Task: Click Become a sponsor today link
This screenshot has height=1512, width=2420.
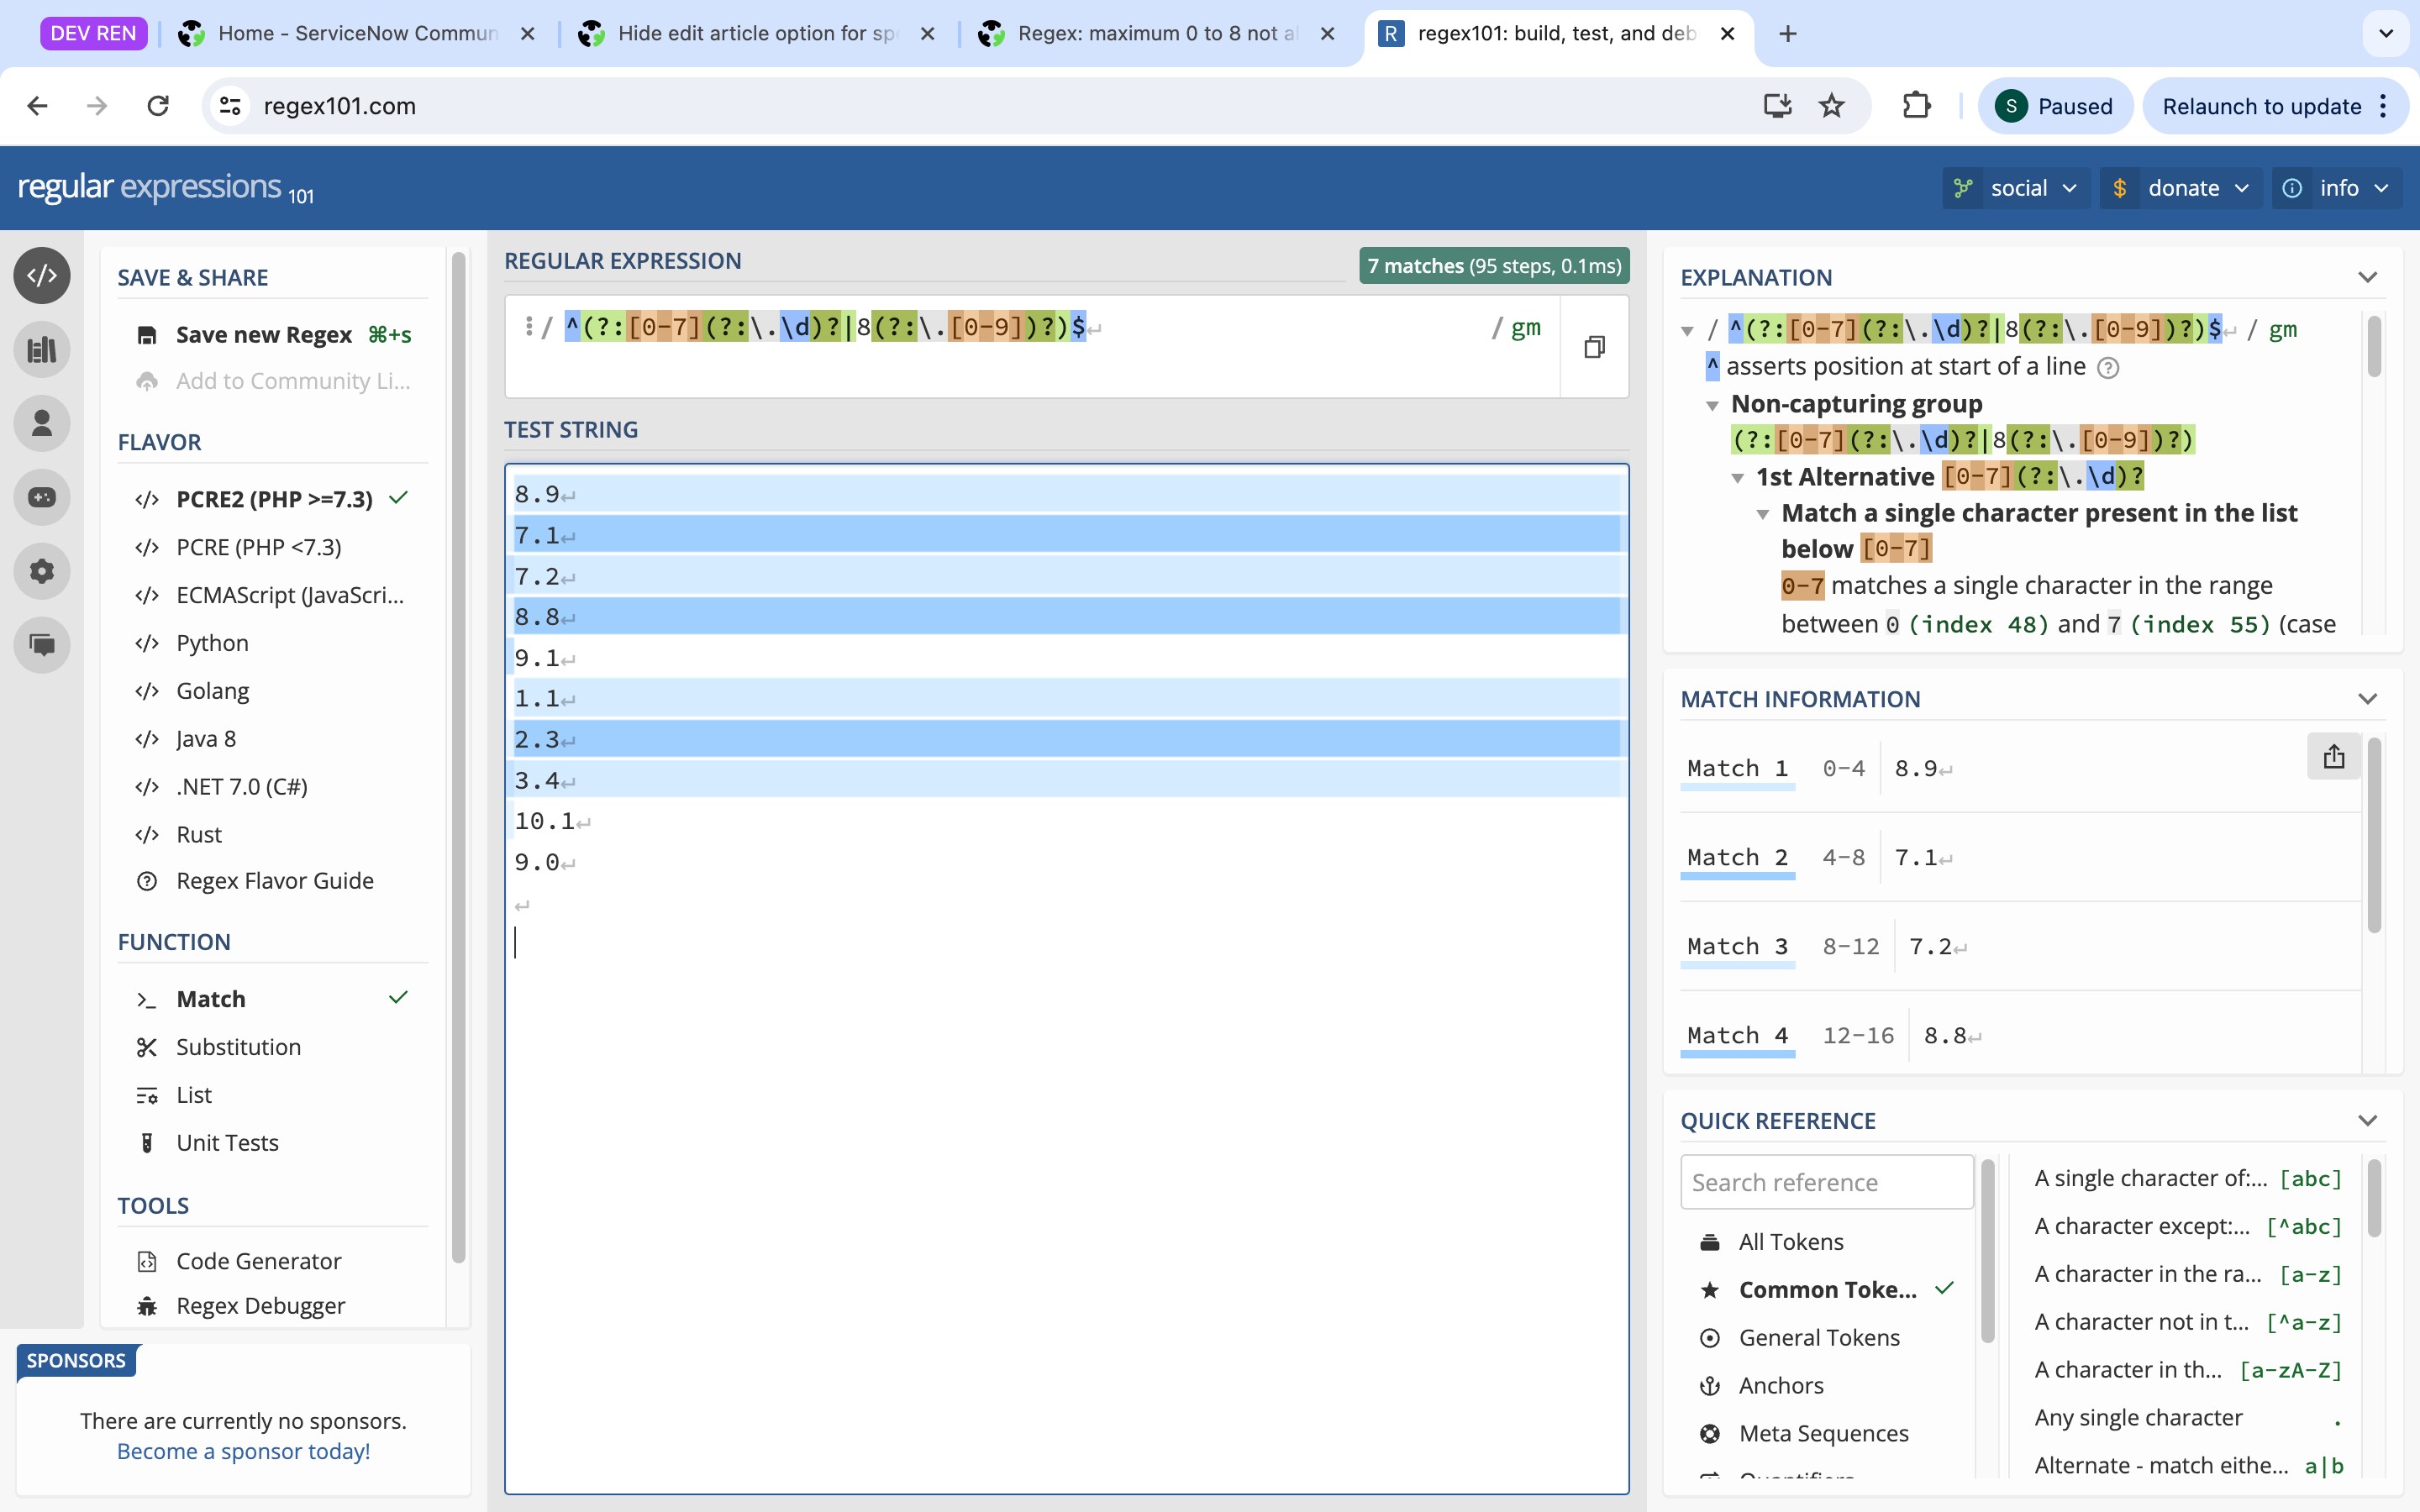Action: (x=243, y=1451)
